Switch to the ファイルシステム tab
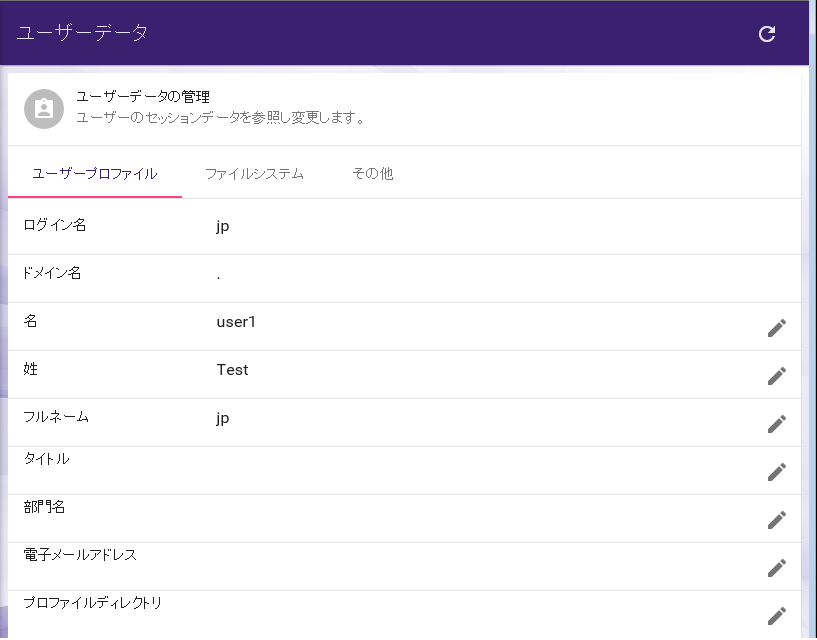This screenshot has height=640, width=817. click(x=254, y=174)
